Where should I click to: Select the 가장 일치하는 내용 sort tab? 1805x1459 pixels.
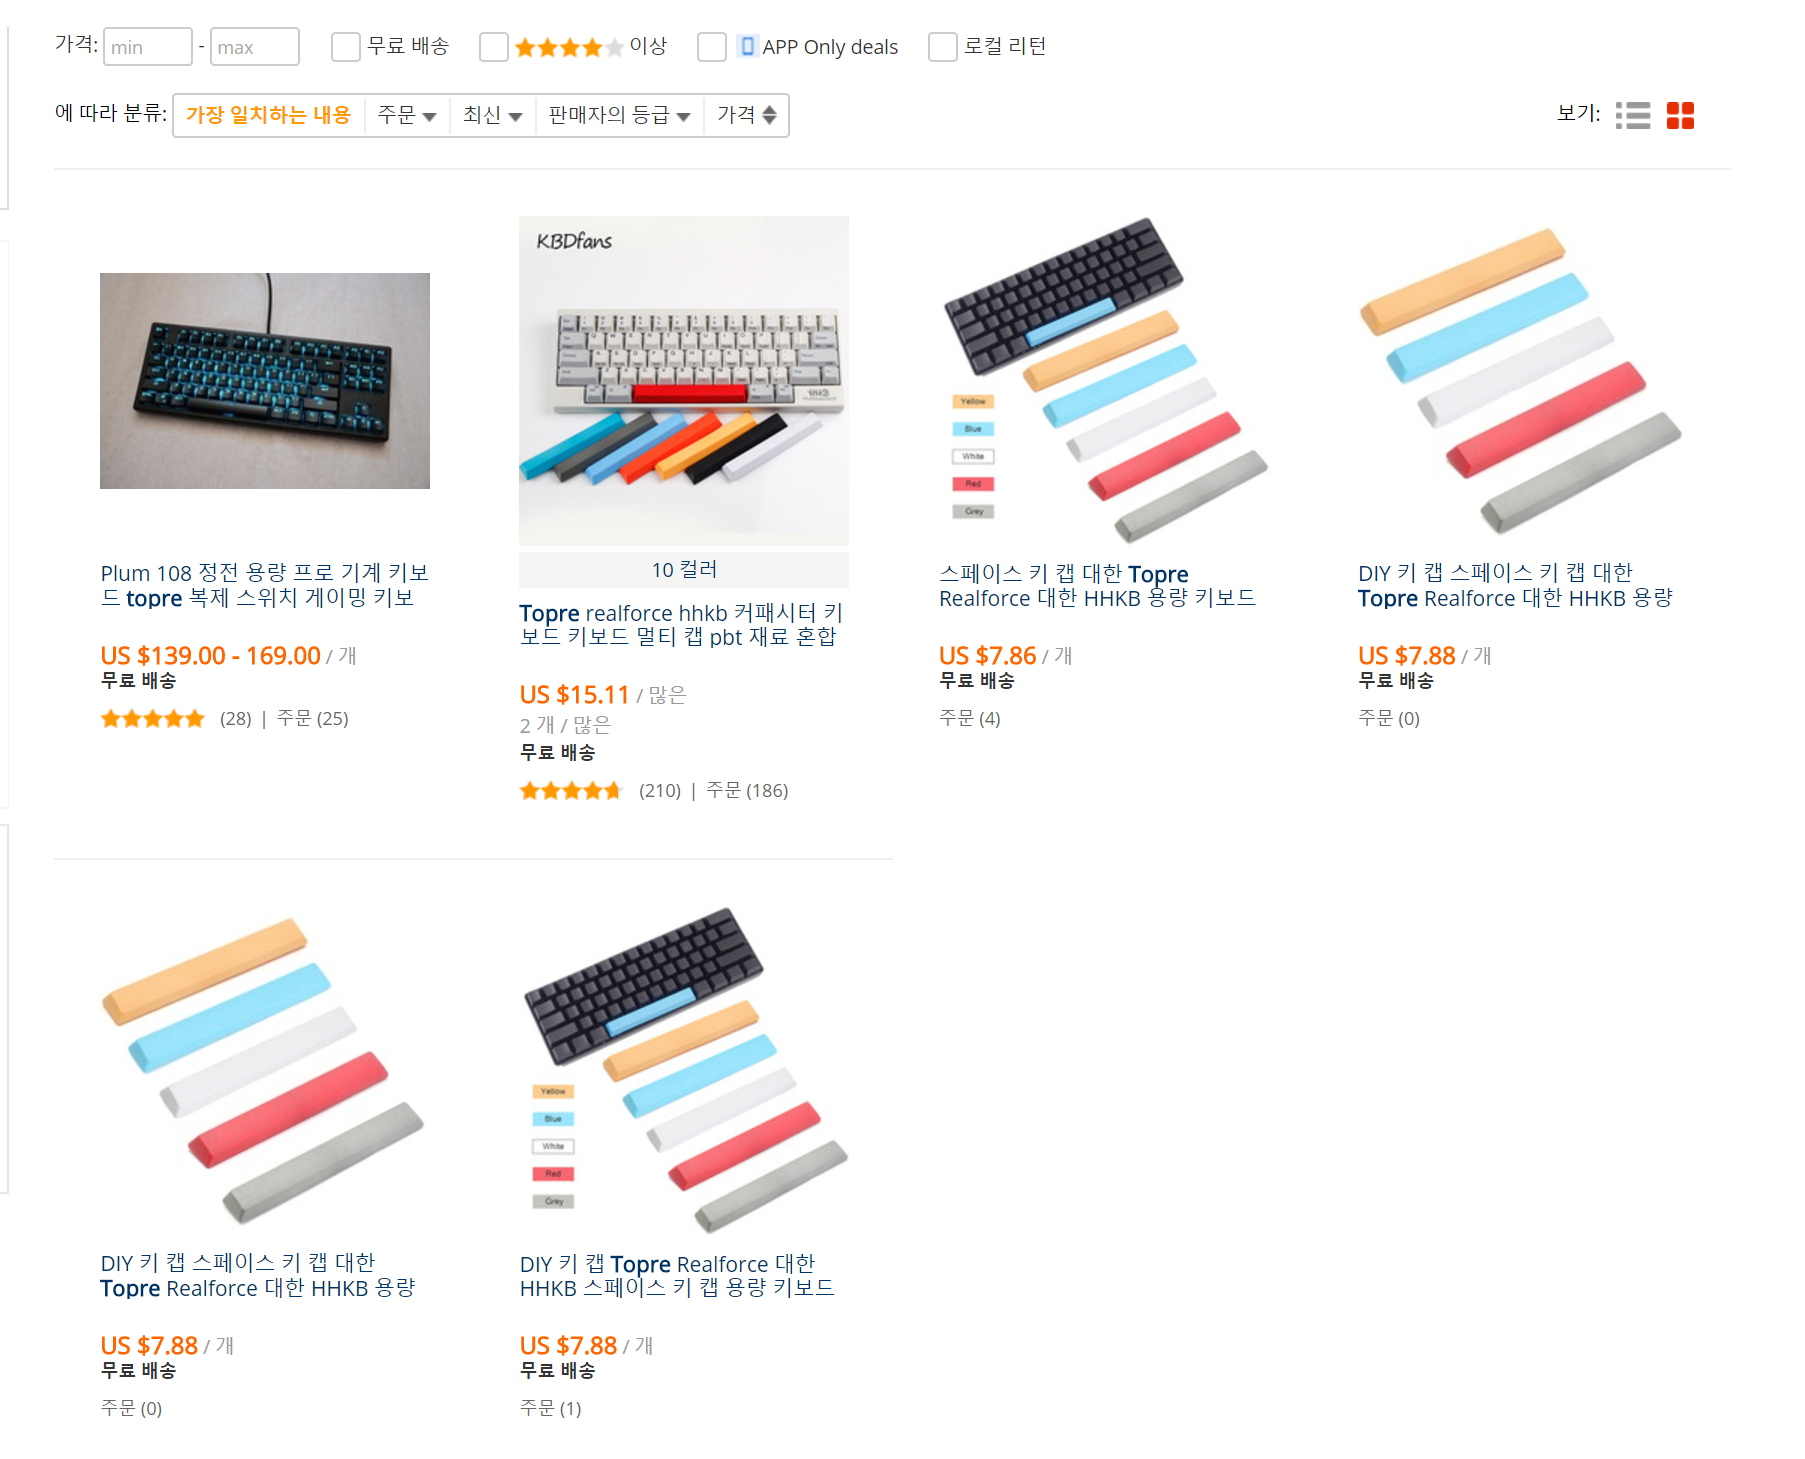coord(269,115)
